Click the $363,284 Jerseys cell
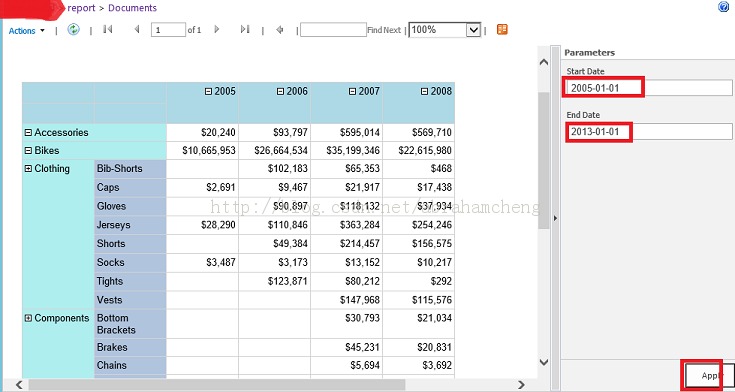Screen dimensions: 735x392 pos(346,225)
